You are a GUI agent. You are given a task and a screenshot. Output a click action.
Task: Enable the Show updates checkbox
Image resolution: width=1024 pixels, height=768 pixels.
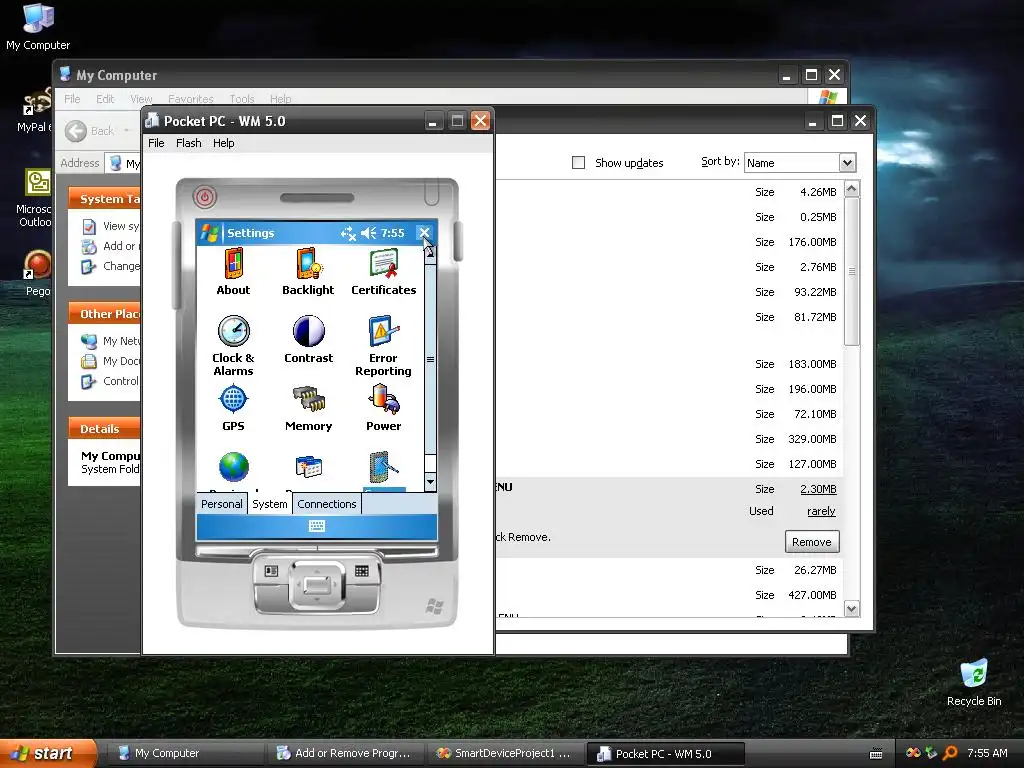click(x=579, y=163)
